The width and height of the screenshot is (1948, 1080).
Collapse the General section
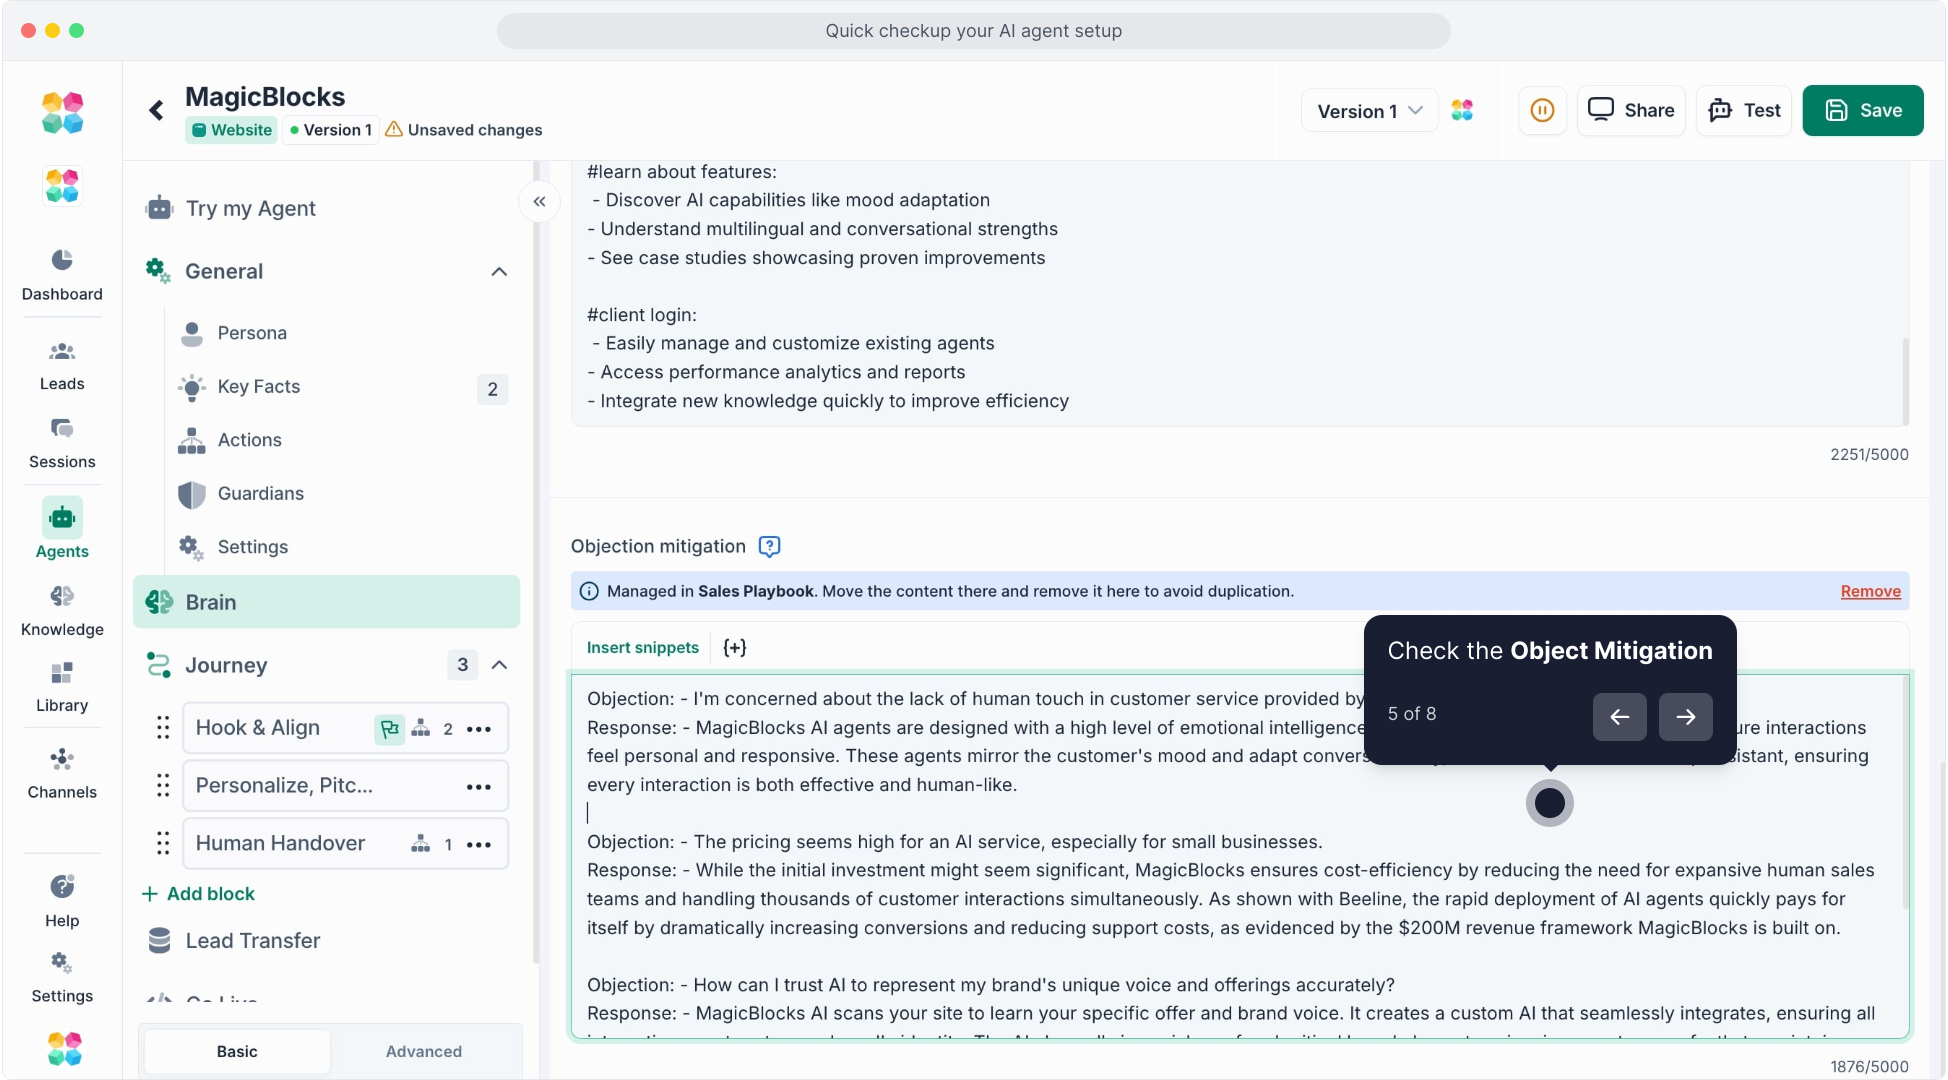point(499,272)
